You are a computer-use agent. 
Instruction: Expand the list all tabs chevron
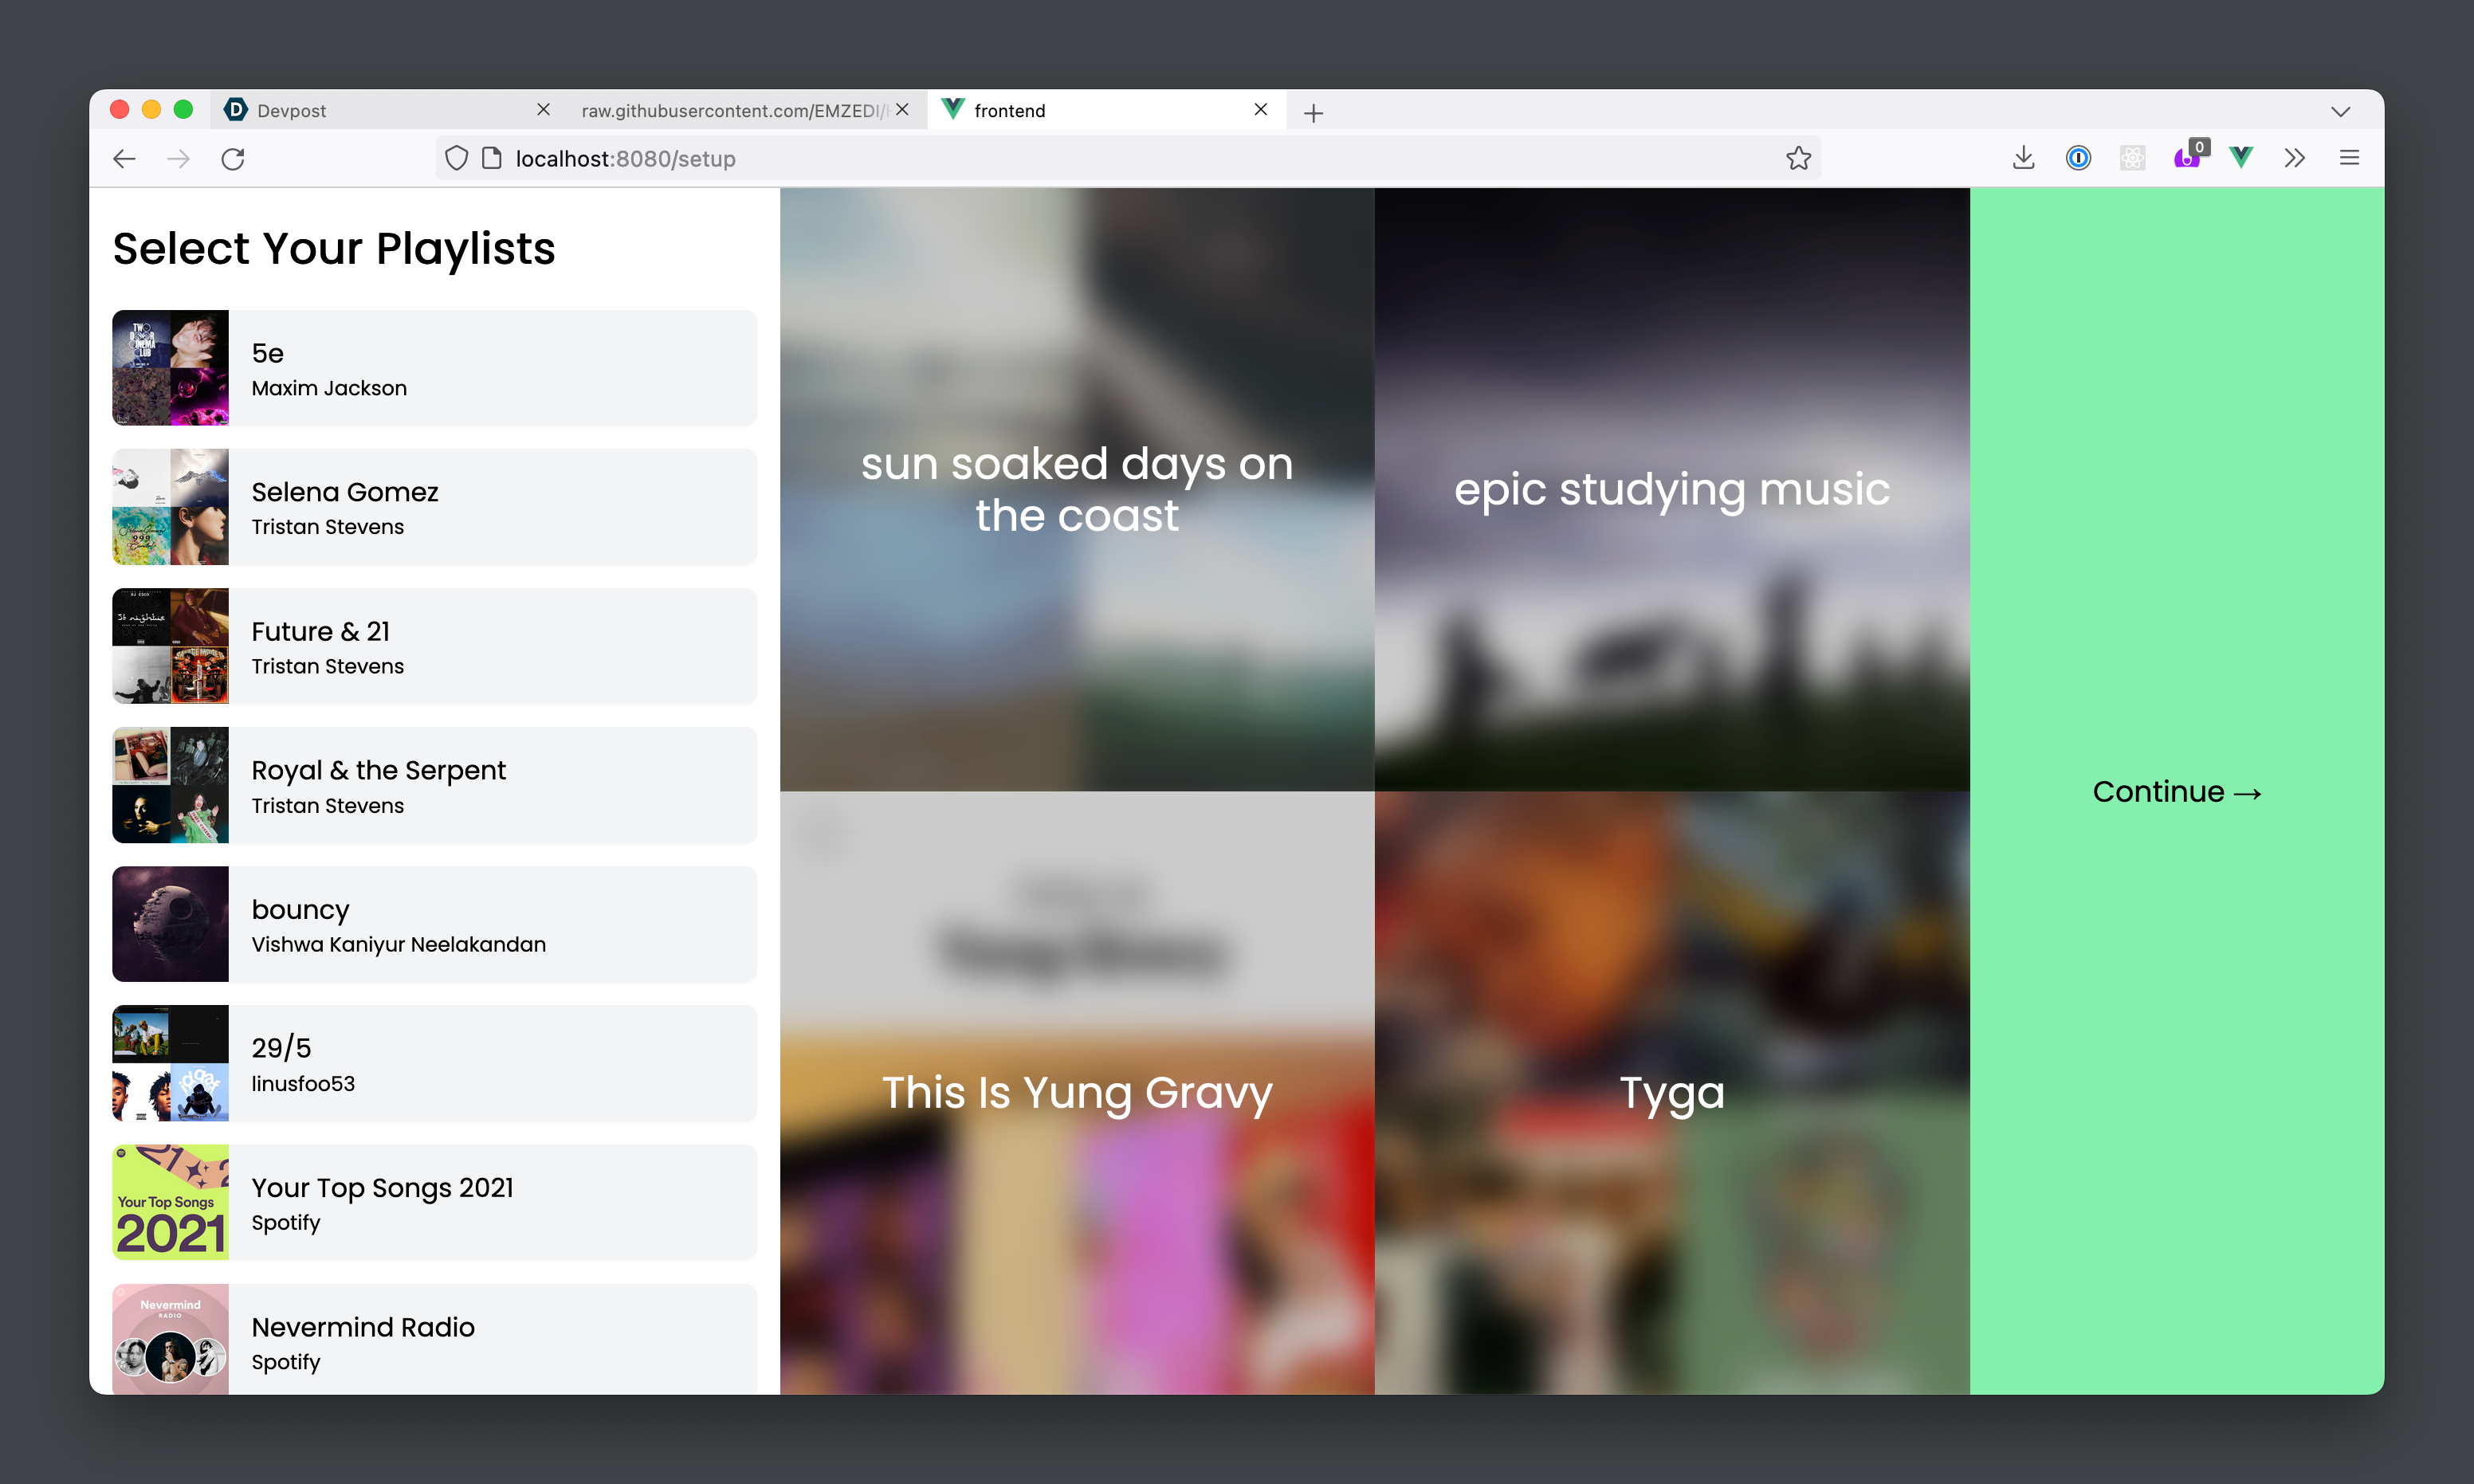[x=2340, y=111]
